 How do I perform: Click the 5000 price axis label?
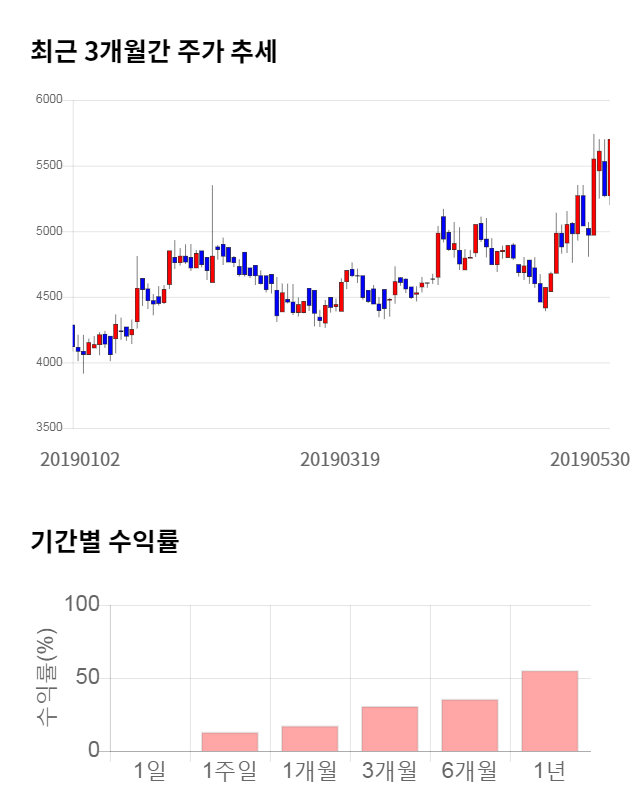point(49,231)
